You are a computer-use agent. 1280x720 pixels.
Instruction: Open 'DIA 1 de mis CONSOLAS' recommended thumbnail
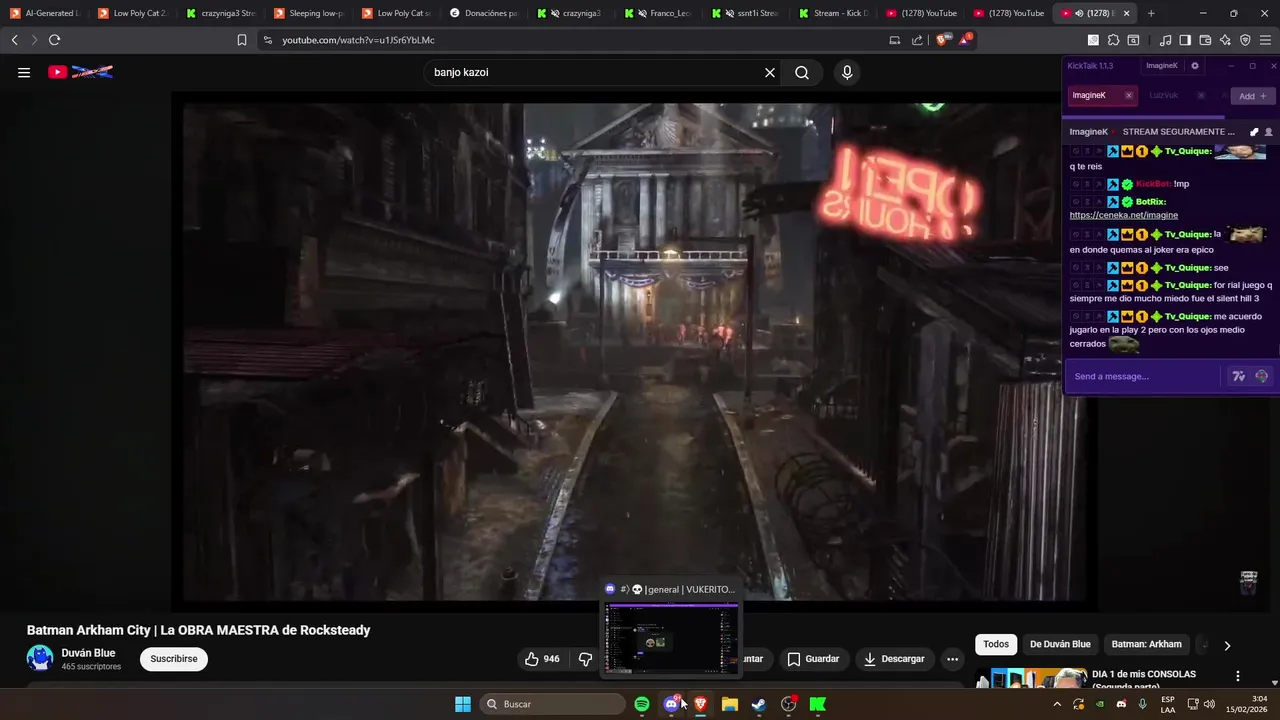pyautogui.click(x=1031, y=678)
